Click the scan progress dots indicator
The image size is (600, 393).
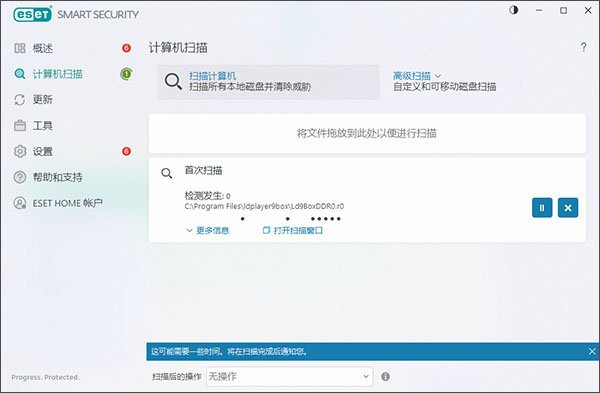click(x=291, y=219)
